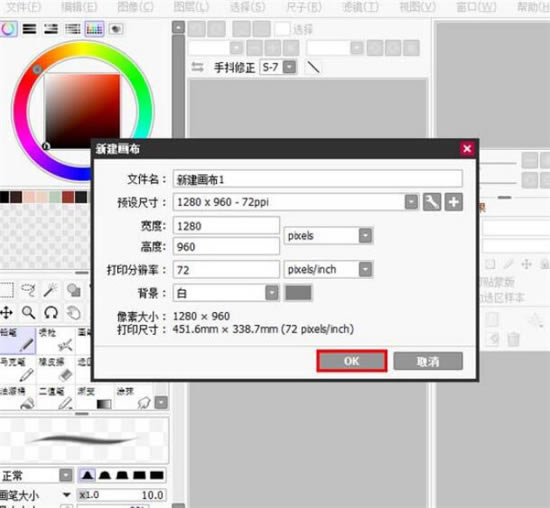Select the flattest rectangular brush edge shape
Screen dimensions: 550x508
tap(157, 475)
